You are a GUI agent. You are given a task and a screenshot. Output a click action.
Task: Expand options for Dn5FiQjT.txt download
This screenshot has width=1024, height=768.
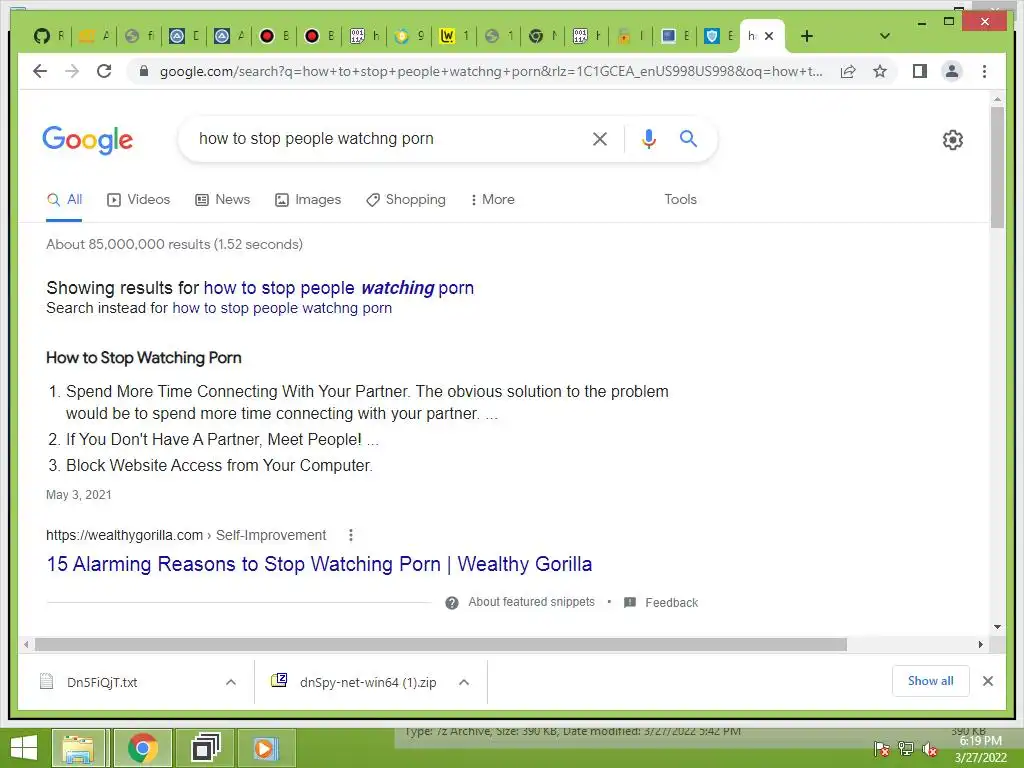pyautogui.click(x=231, y=682)
